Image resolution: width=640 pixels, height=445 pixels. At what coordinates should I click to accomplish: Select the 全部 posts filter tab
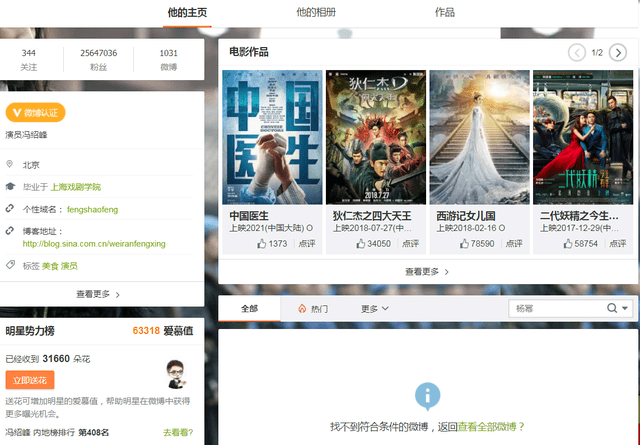(x=249, y=309)
